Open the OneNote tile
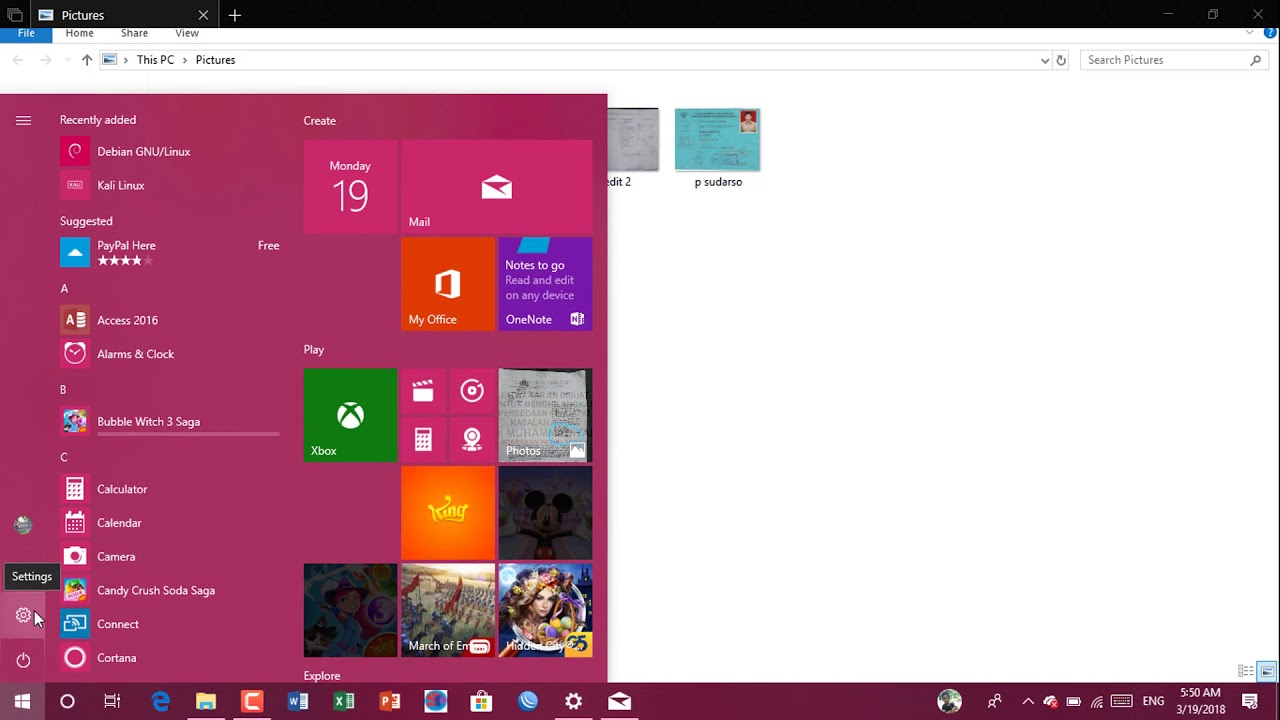 click(x=545, y=284)
